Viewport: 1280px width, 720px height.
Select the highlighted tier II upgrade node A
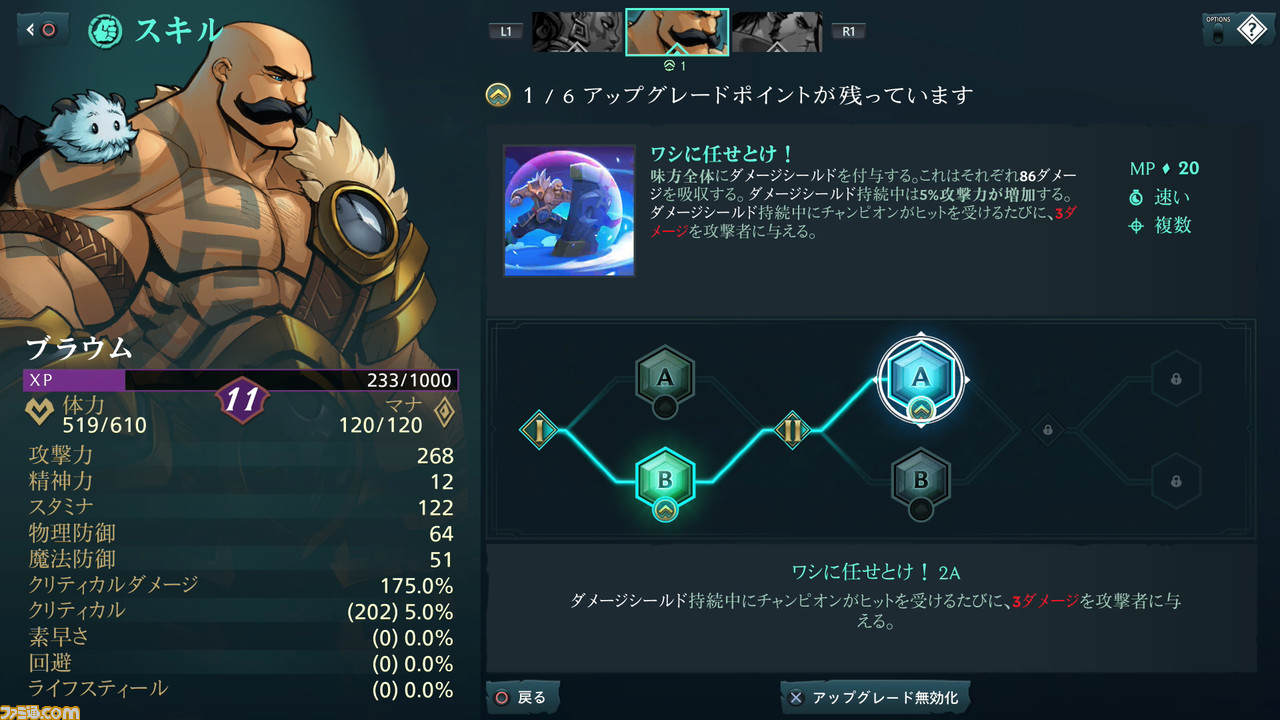921,378
